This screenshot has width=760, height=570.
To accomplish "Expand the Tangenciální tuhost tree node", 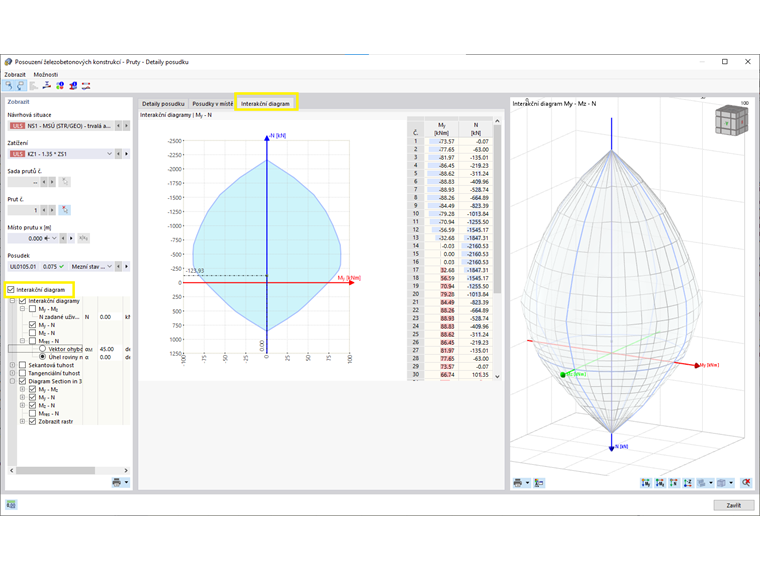I will tap(13, 373).
